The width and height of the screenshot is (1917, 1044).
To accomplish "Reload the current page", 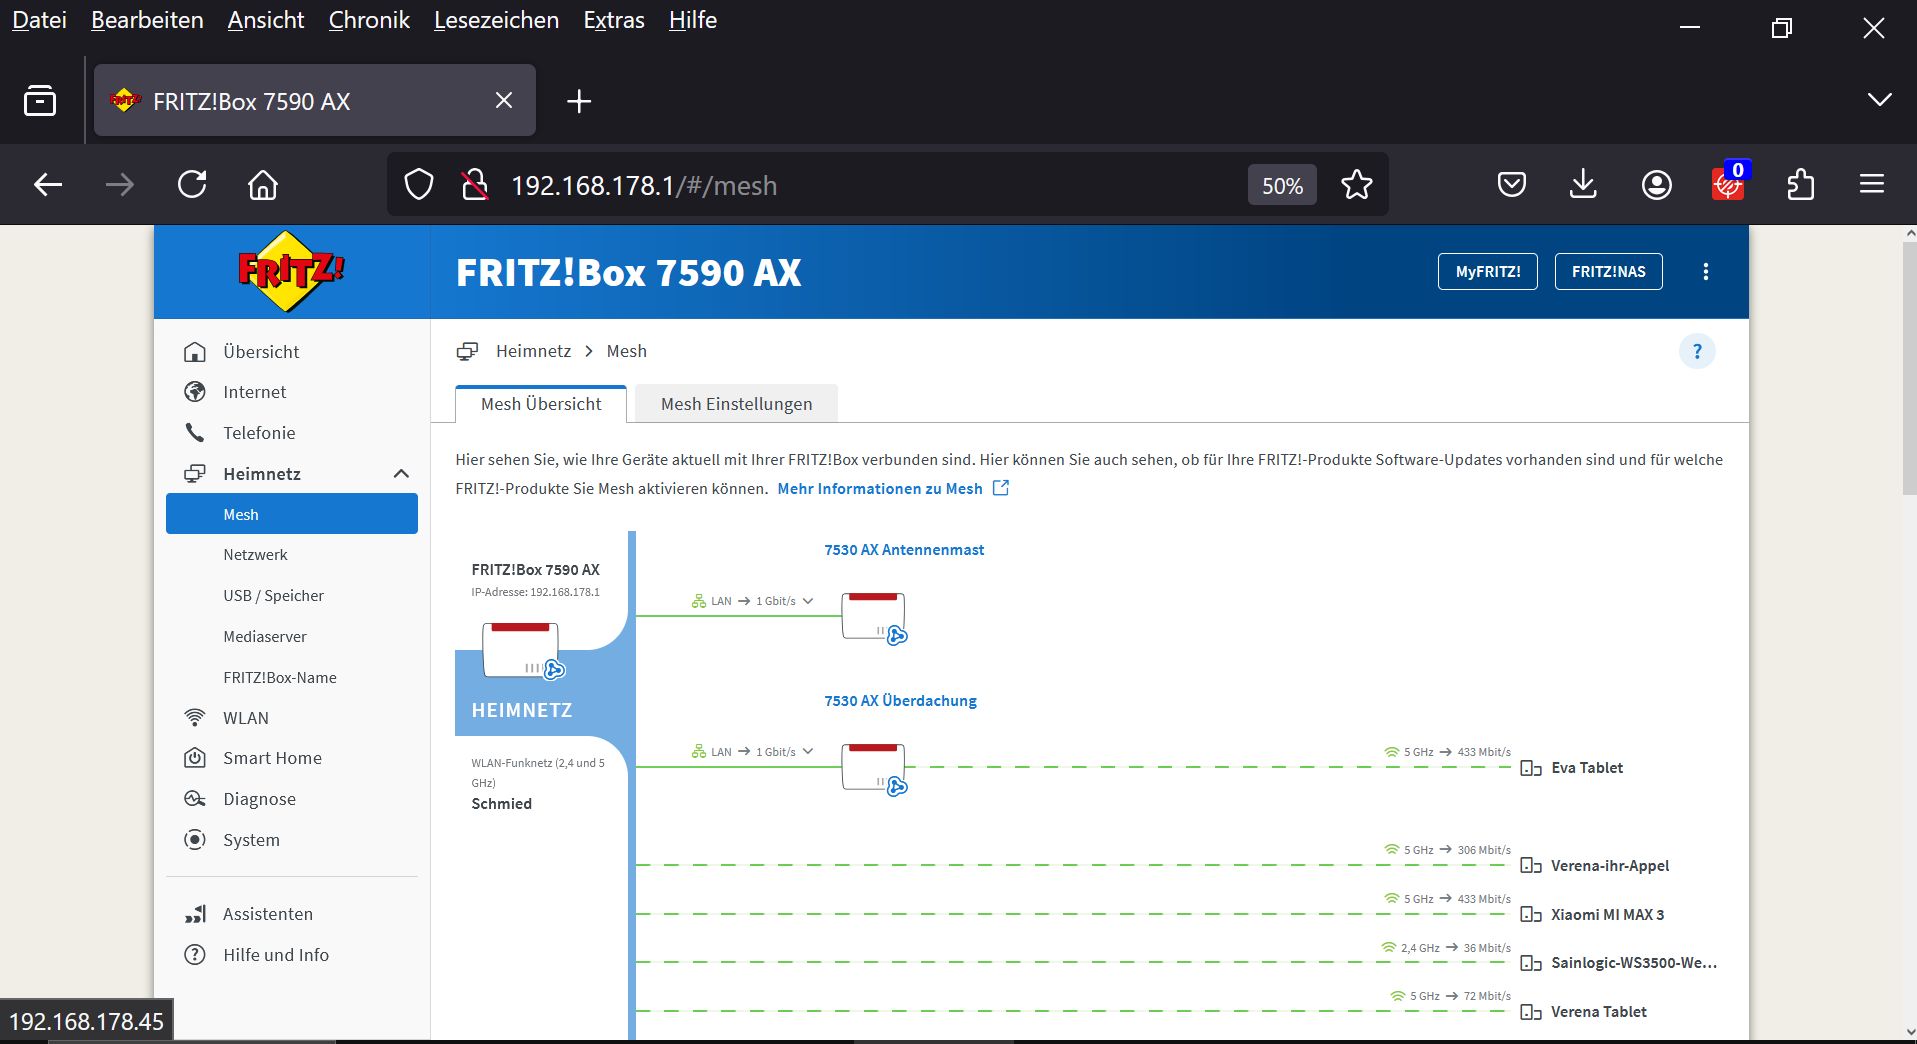I will (x=192, y=185).
